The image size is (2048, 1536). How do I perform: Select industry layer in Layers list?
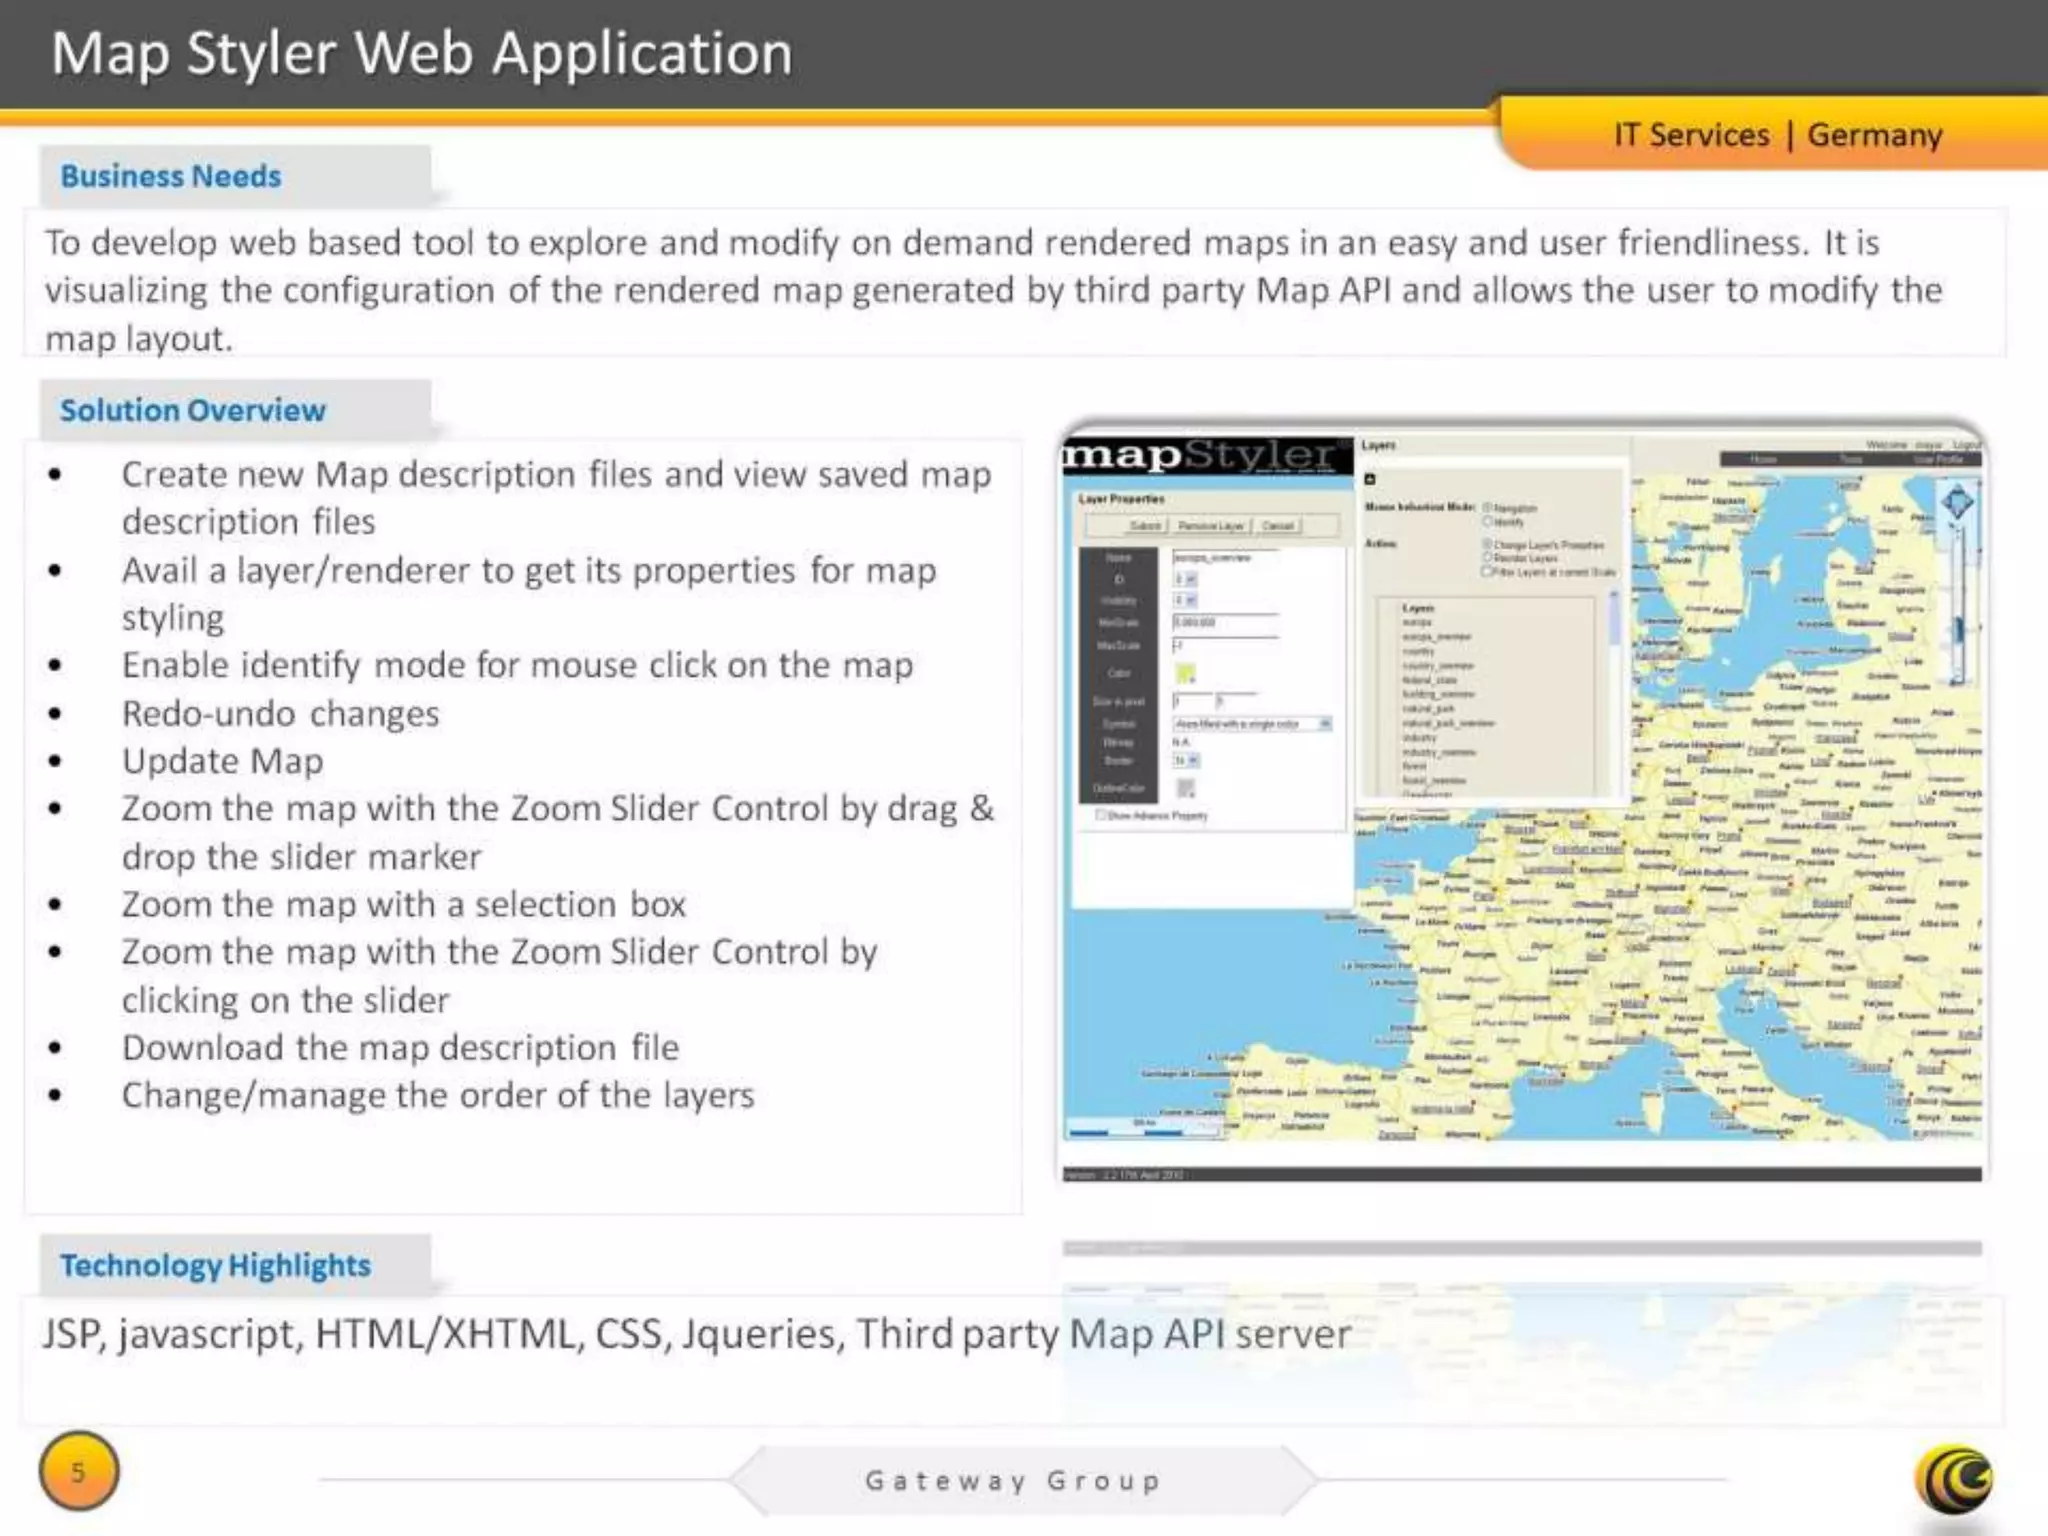tap(1419, 737)
